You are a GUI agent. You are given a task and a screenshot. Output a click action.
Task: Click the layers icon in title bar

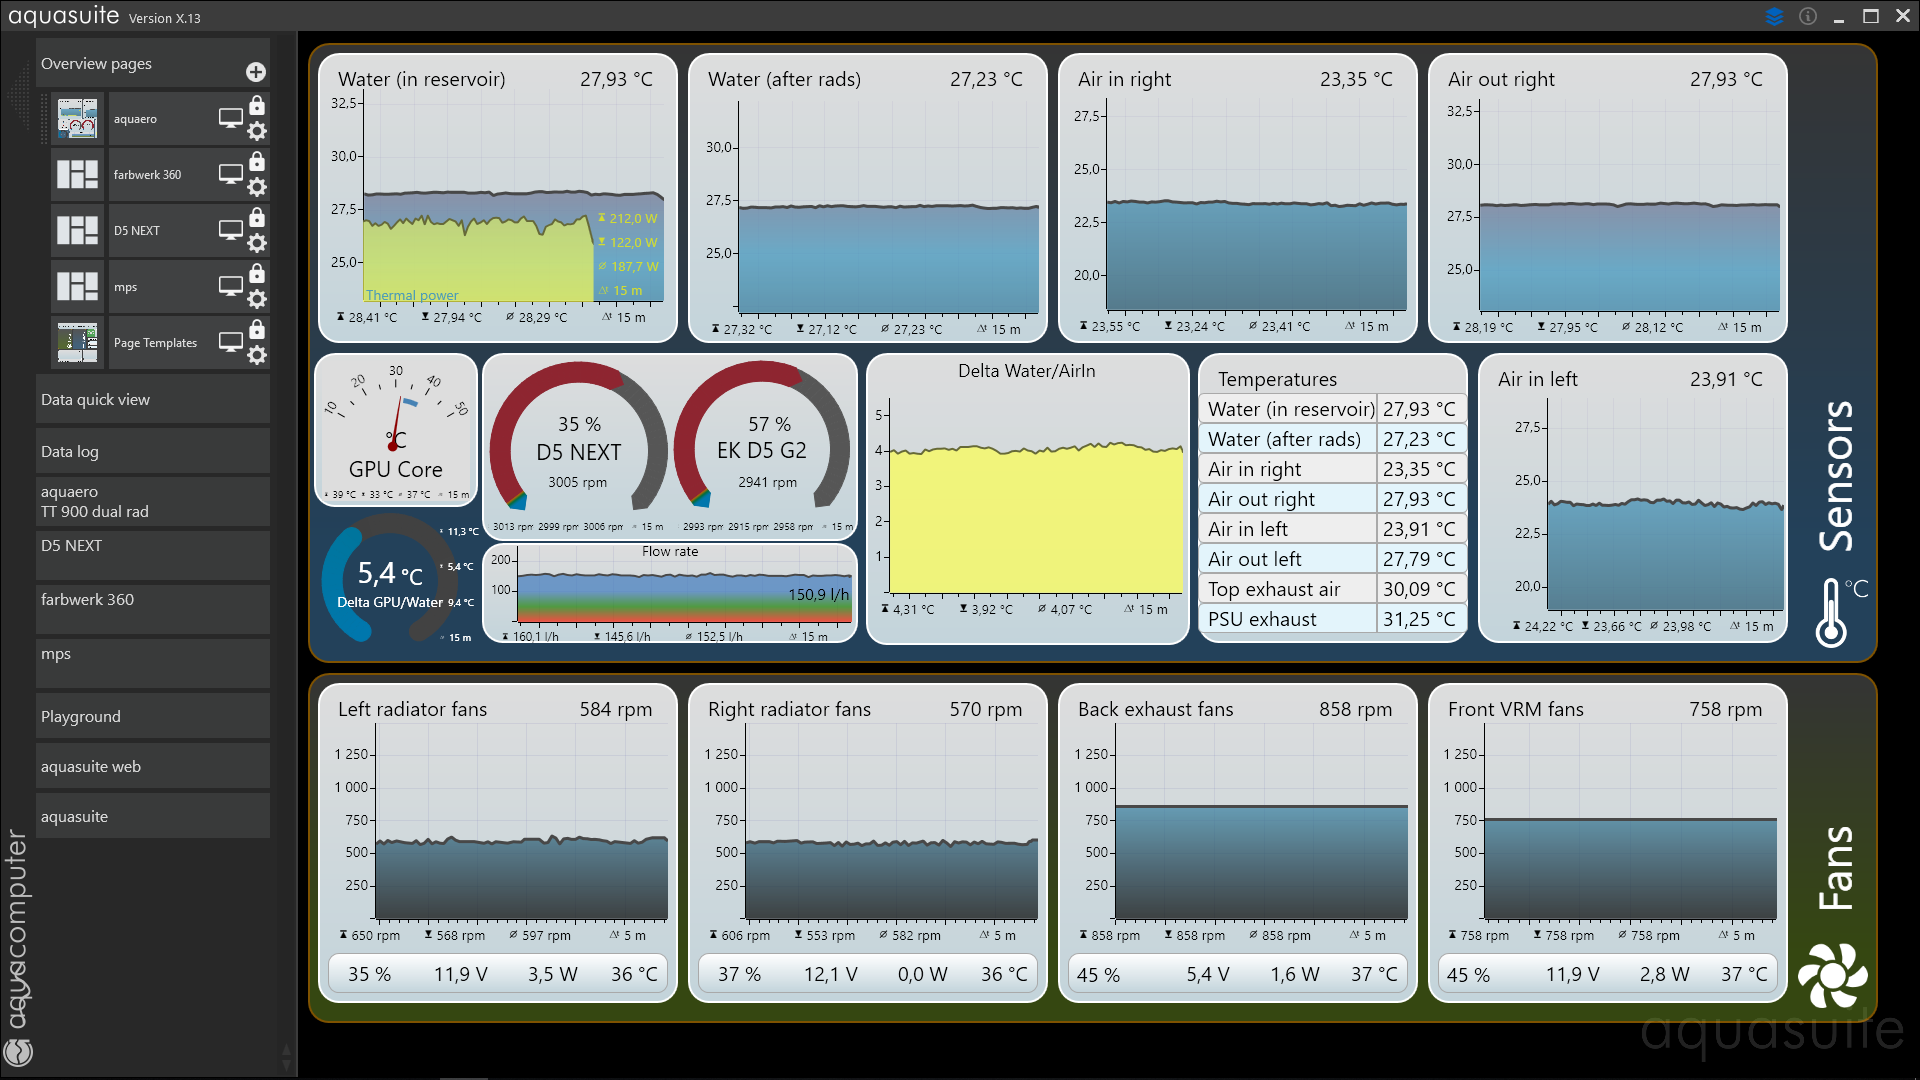click(x=1774, y=16)
